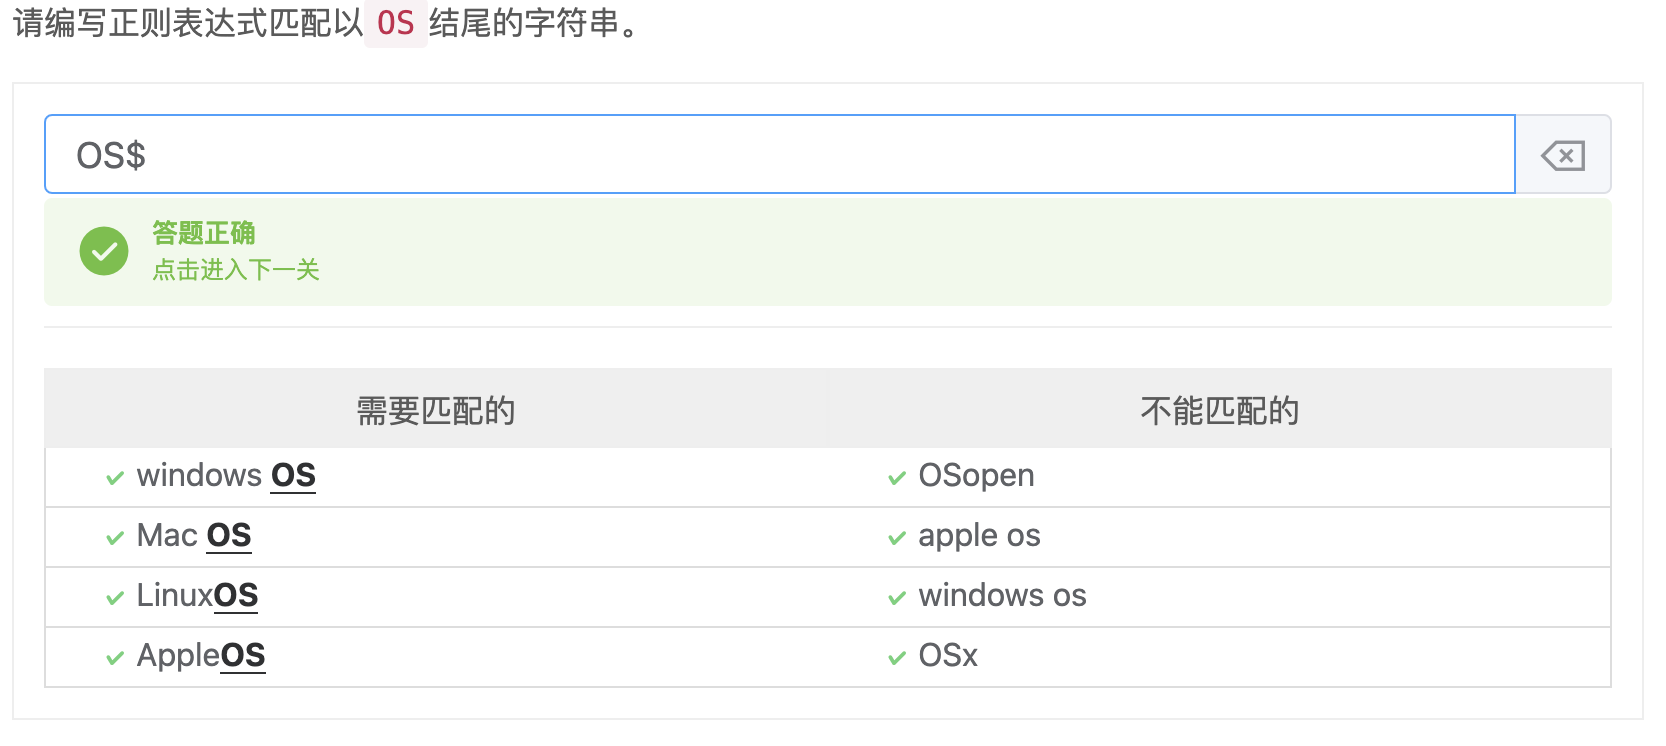Click the checkmark beside "OSopen"
Screen dimensions: 1666x746
[x=897, y=478]
